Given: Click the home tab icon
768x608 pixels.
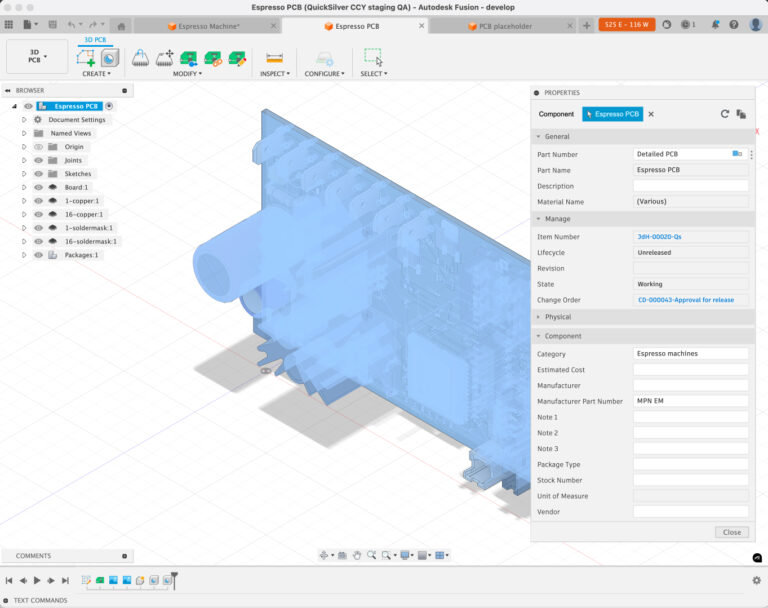Looking at the screenshot, I should (x=121, y=26).
